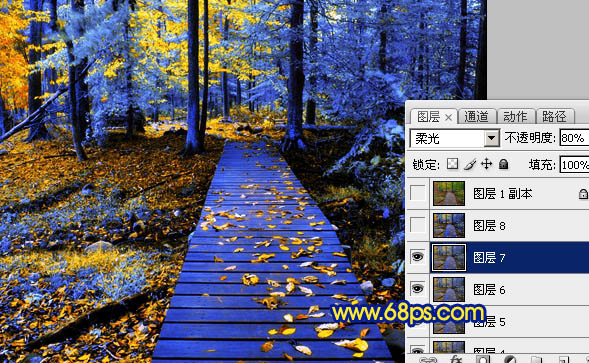The image size is (589, 363).
Task: Open the fx layer style menu
Action: [x=455, y=359]
